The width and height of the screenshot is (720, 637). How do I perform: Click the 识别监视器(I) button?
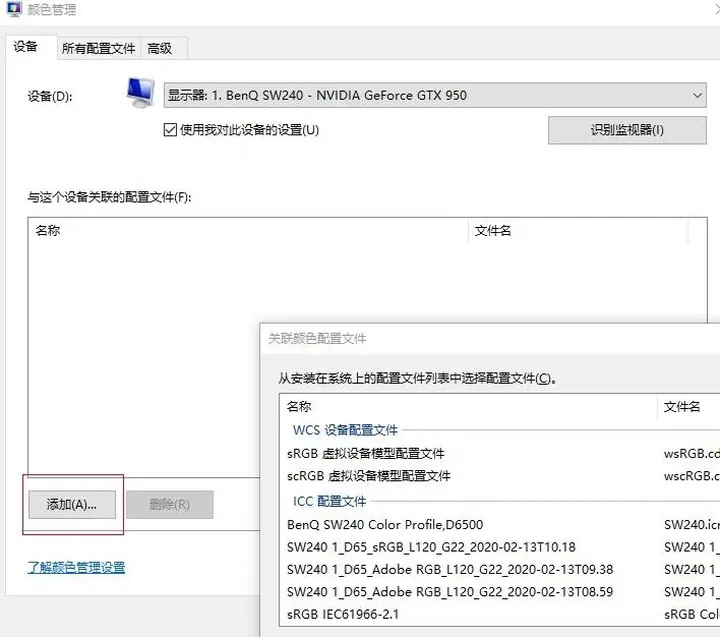click(627, 130)
